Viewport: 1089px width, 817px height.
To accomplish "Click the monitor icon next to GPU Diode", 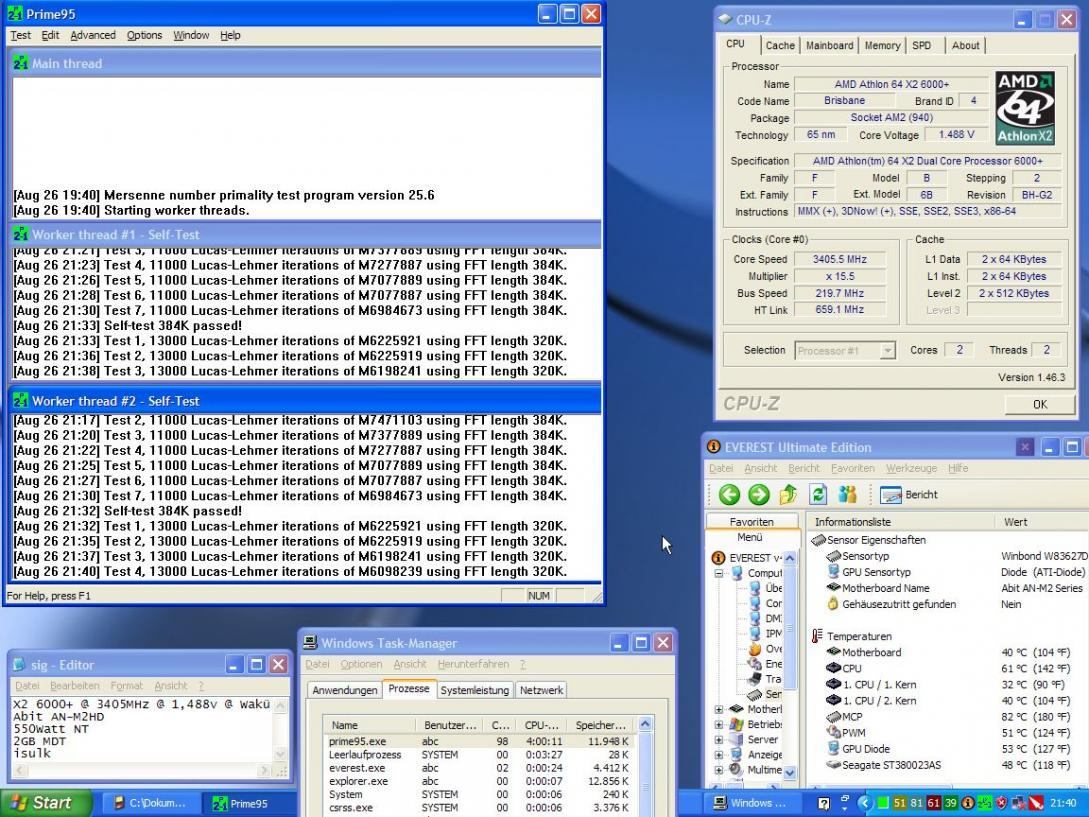I will [x=833, y=748].
